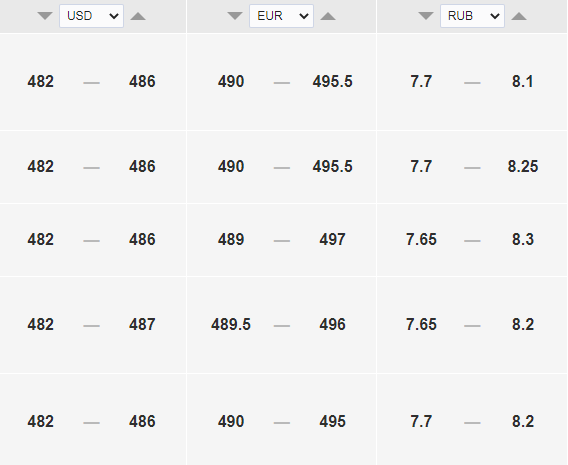The width and height of the screenshot is (568, 465).
Task: Select the 495.5 EUR sell rate in first row
Action: tap(332, 81)
